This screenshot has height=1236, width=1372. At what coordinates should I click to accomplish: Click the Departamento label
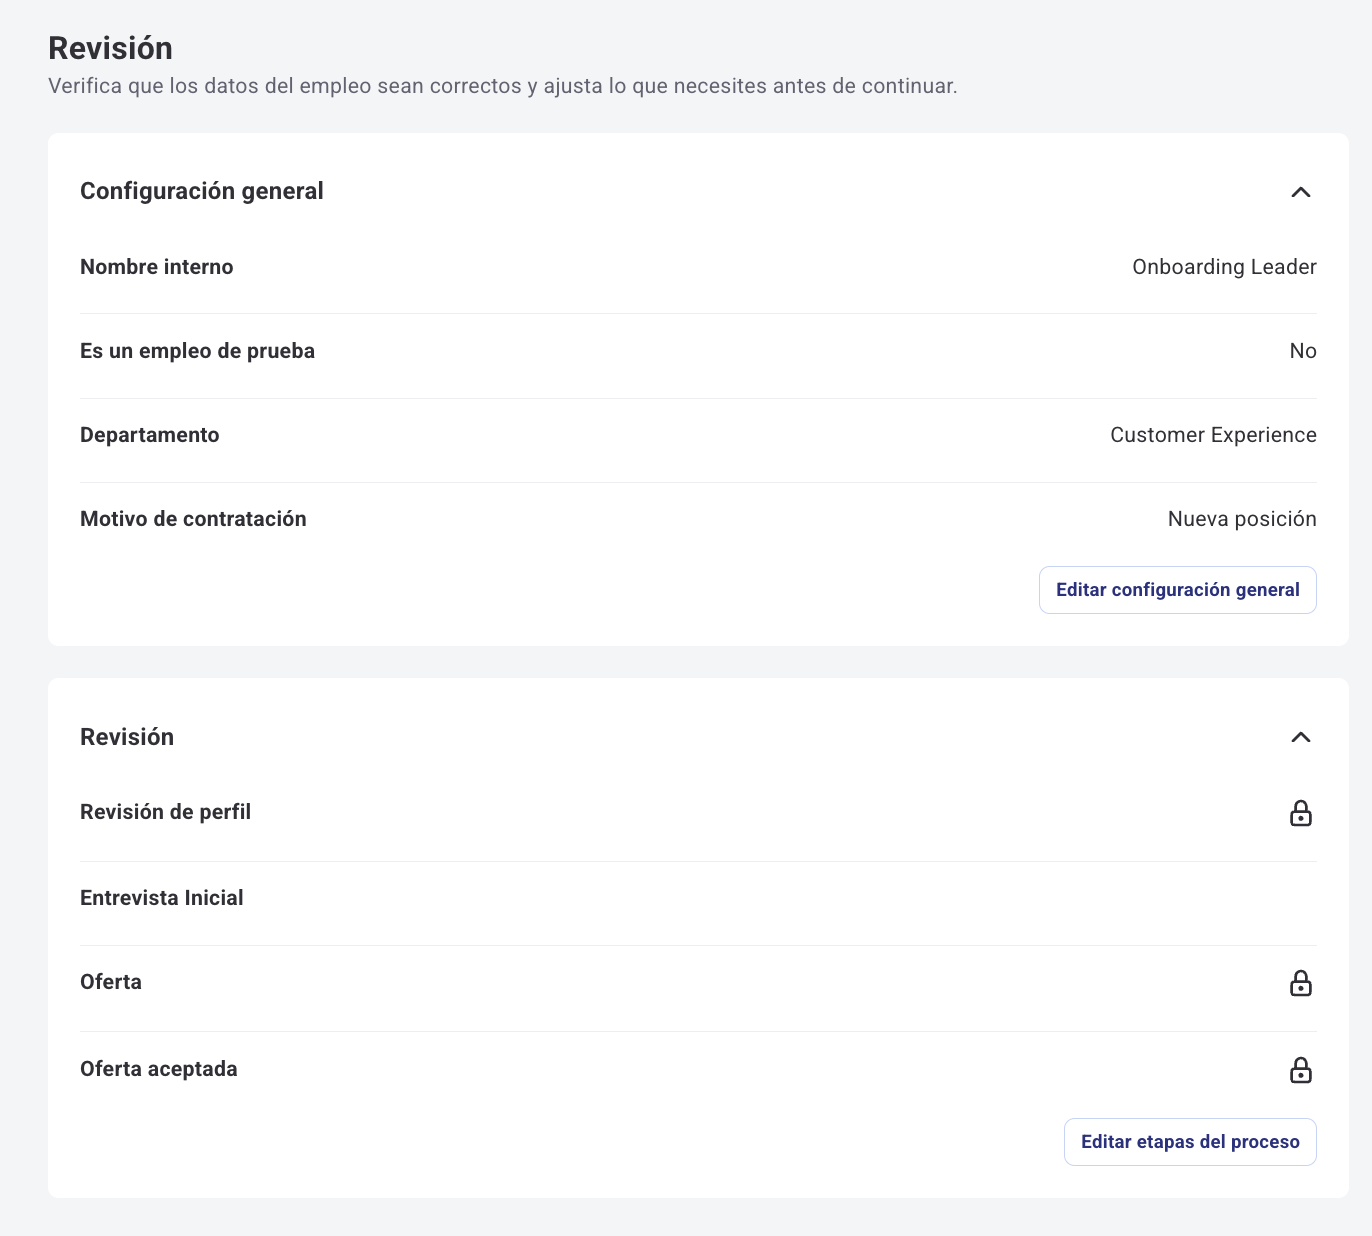point(150,435)
